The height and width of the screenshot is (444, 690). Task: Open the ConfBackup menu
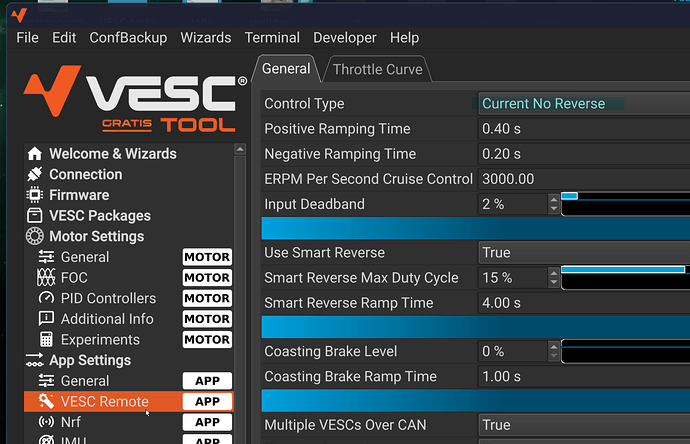(128, 38)
